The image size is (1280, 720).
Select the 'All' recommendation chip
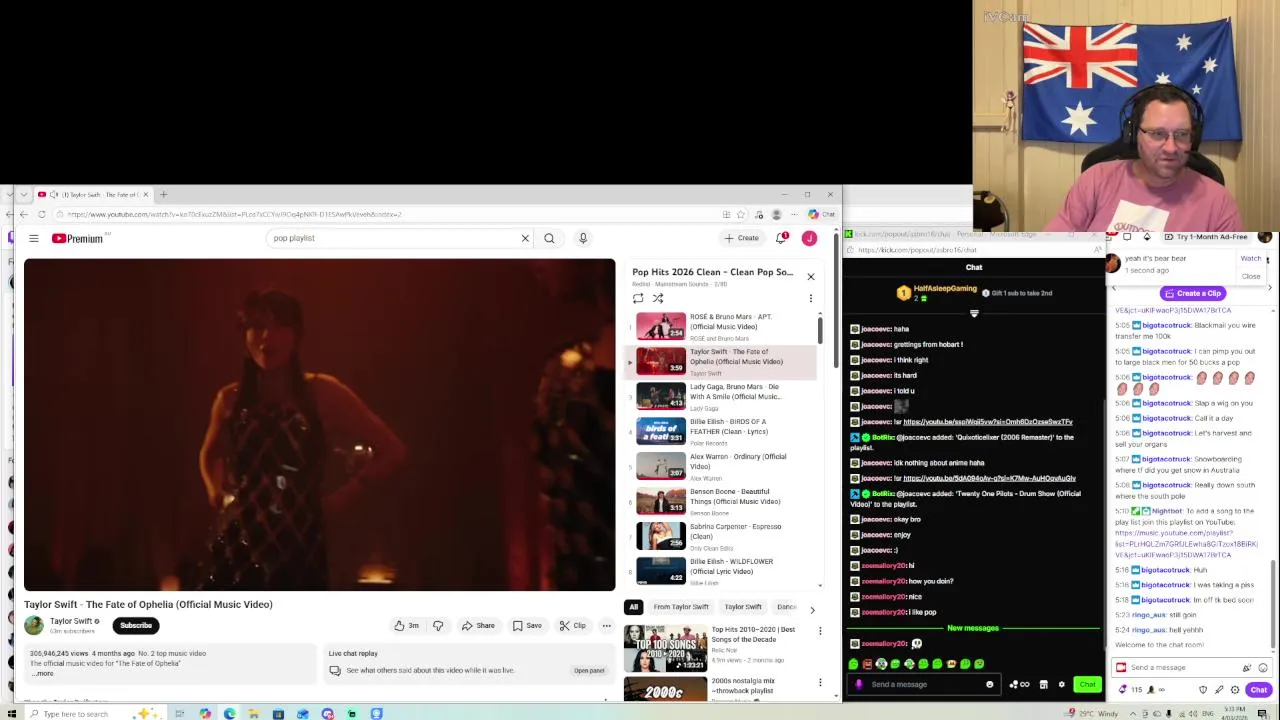click(633, 607)
